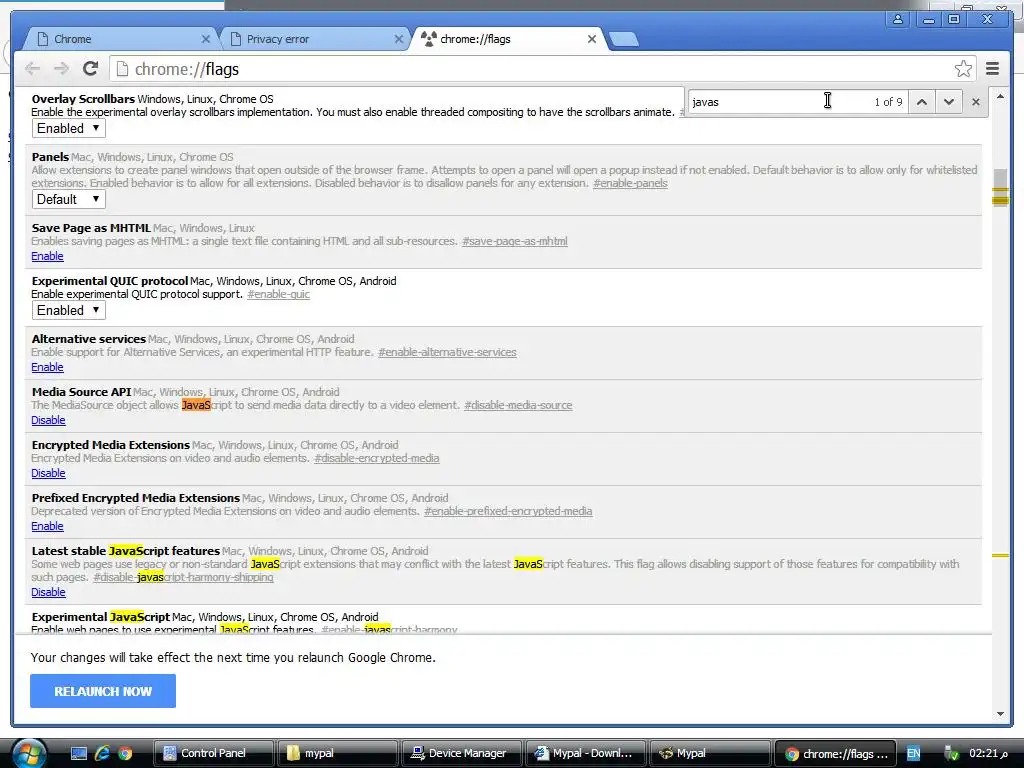
Task: Click the taskbar clock showing 02:21
Action: [989, 753]
